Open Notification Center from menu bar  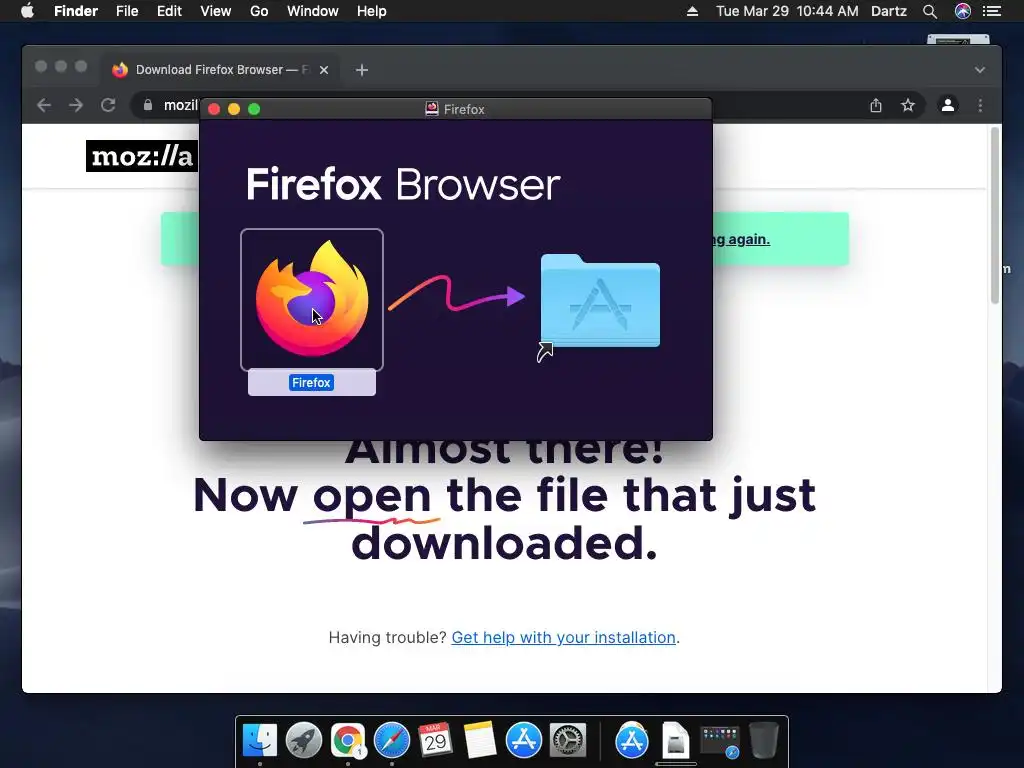pyautogui.click(x=992, y=11)
